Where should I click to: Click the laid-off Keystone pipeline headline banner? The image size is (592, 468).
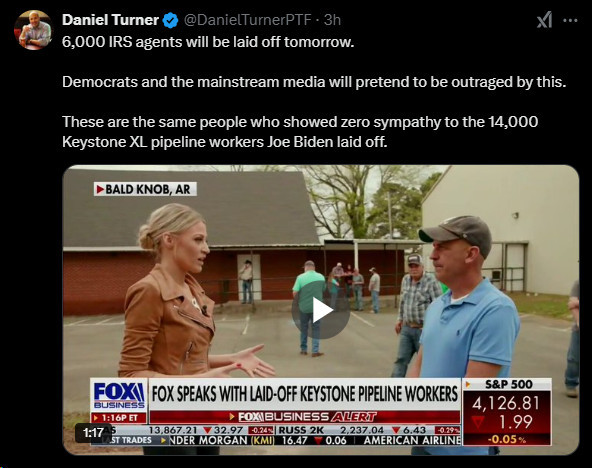coord(305,394)
